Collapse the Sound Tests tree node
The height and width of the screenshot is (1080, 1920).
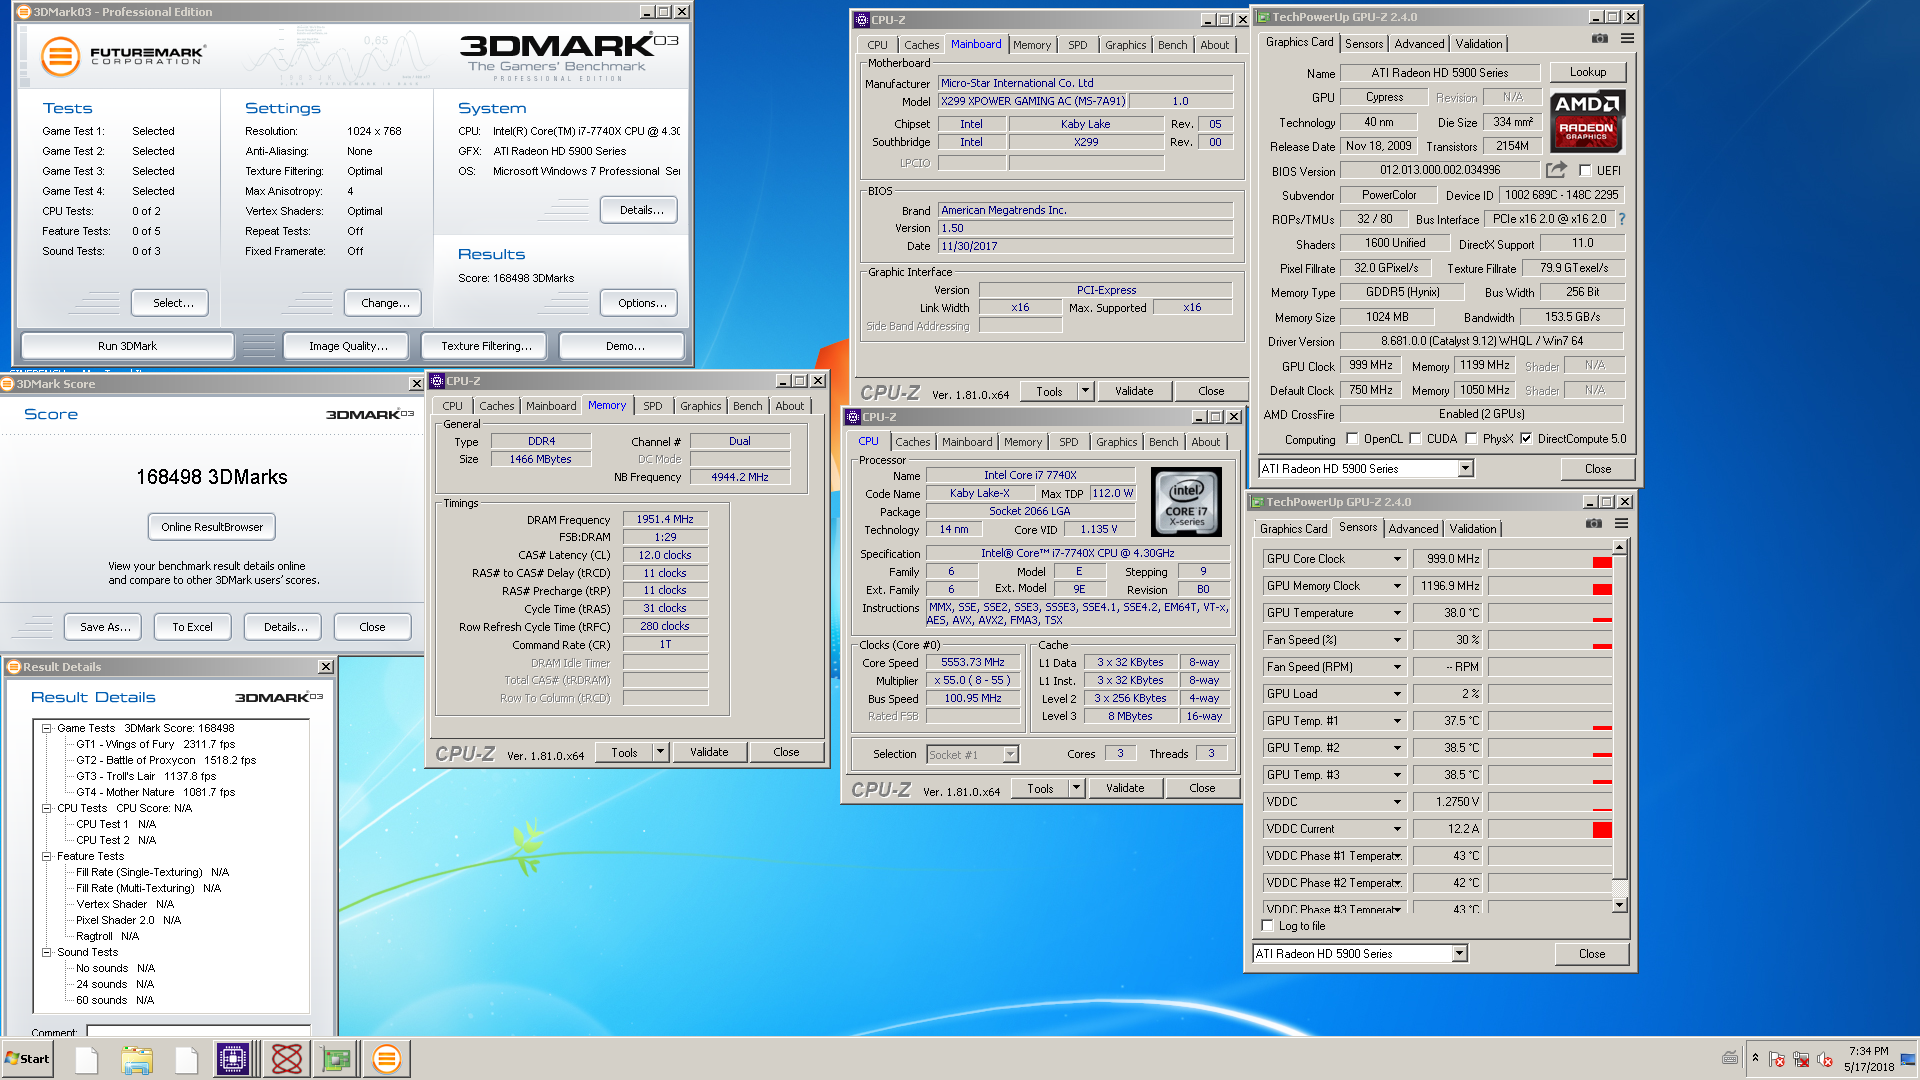46,952
